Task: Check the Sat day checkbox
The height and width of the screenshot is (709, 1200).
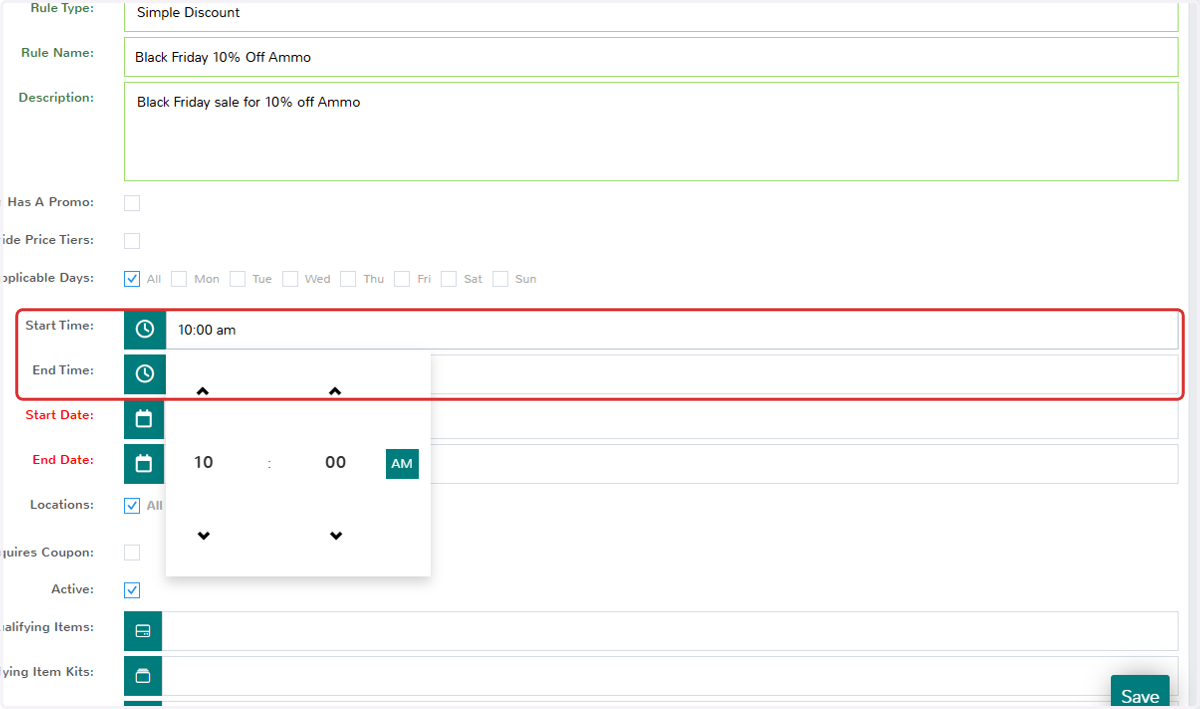Action: [x=449, y=279]
